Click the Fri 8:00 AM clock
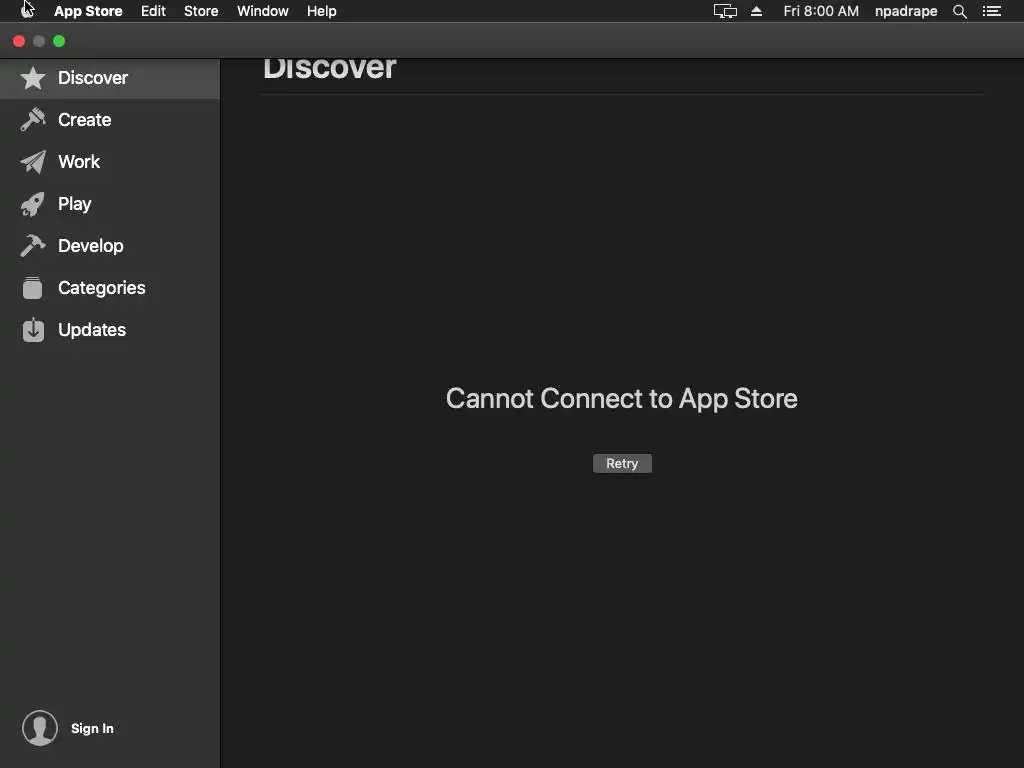This screenshot has height=768, width=1024. pos(821,11)
